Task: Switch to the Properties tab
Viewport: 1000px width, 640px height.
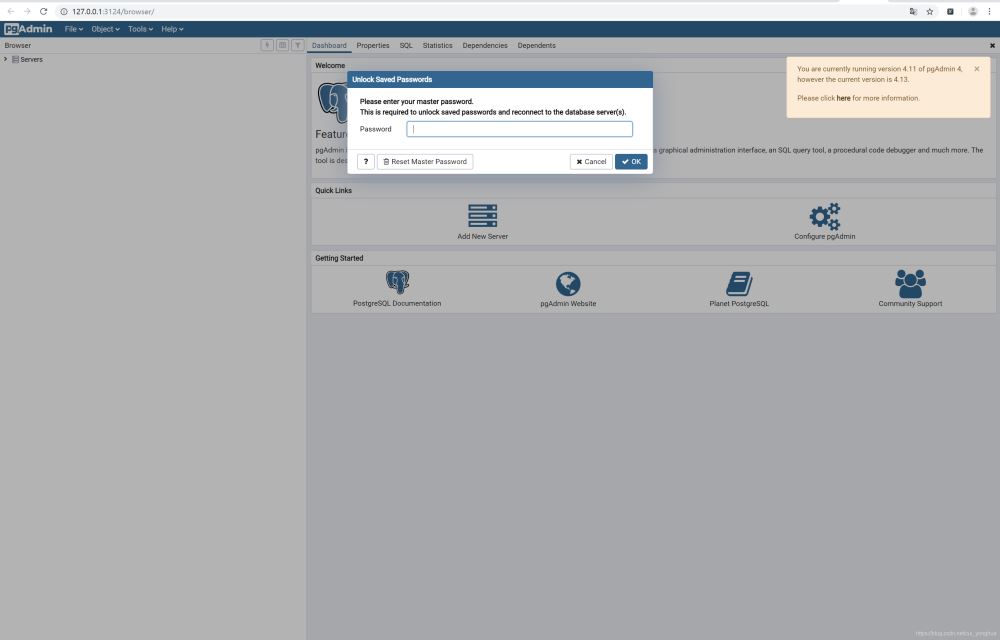Action: coord(373,45)
